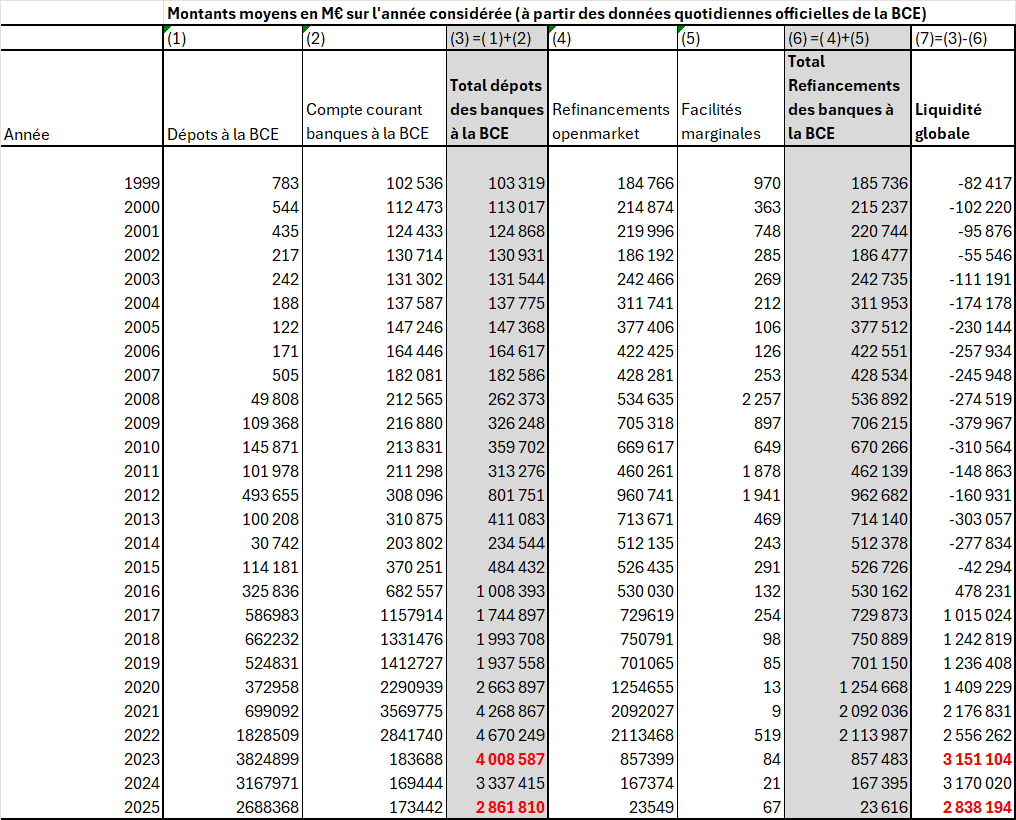Select the "Facilités marginales" header cell
Image resolution: width=1016 pixels, height=820 pixels.
click(x=721, y=121)
